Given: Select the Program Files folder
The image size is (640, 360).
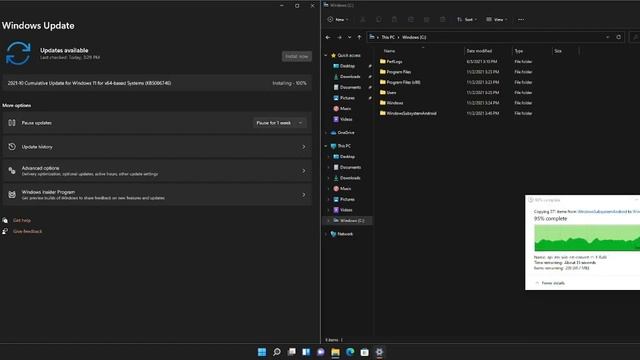Looking at the screenshot, I should 395,72.
